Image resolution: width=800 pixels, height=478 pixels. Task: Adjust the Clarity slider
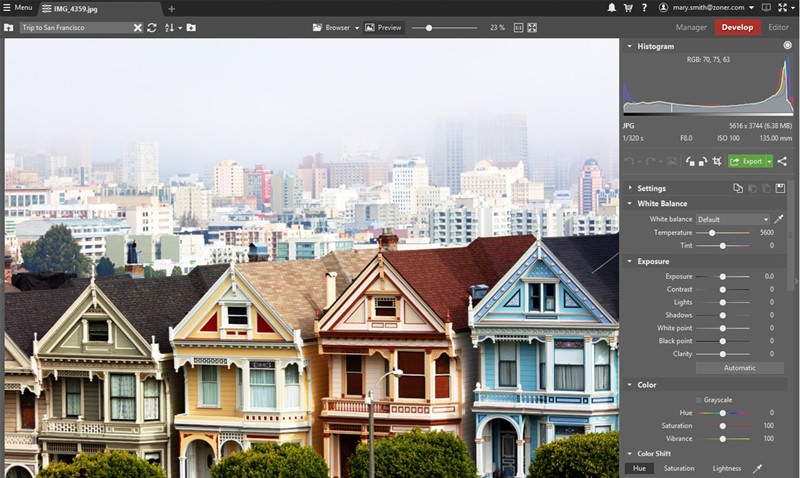pyautogui.click(x=723, y=354)
